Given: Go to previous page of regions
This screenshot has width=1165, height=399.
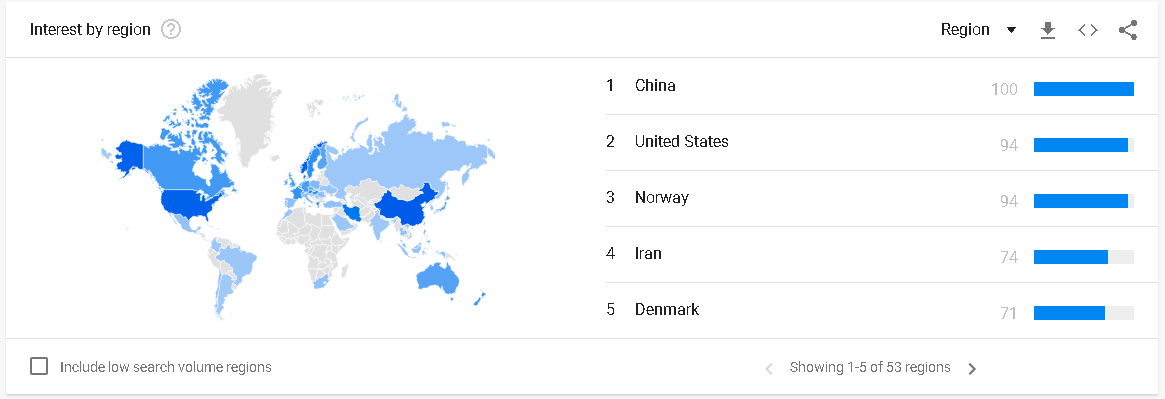Looking at the screenshot, I should [x=769, y=368].
